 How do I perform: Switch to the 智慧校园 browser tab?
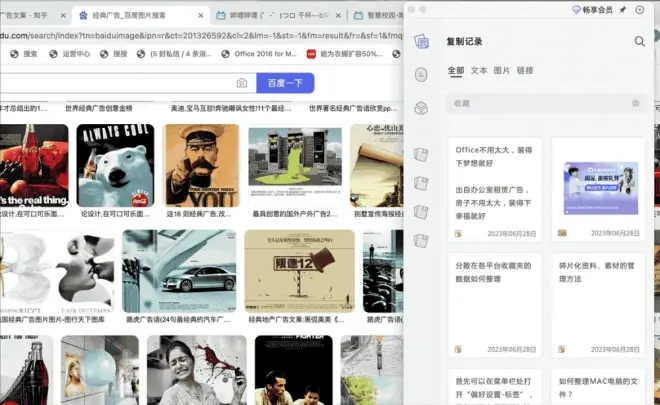pos(376,16)
